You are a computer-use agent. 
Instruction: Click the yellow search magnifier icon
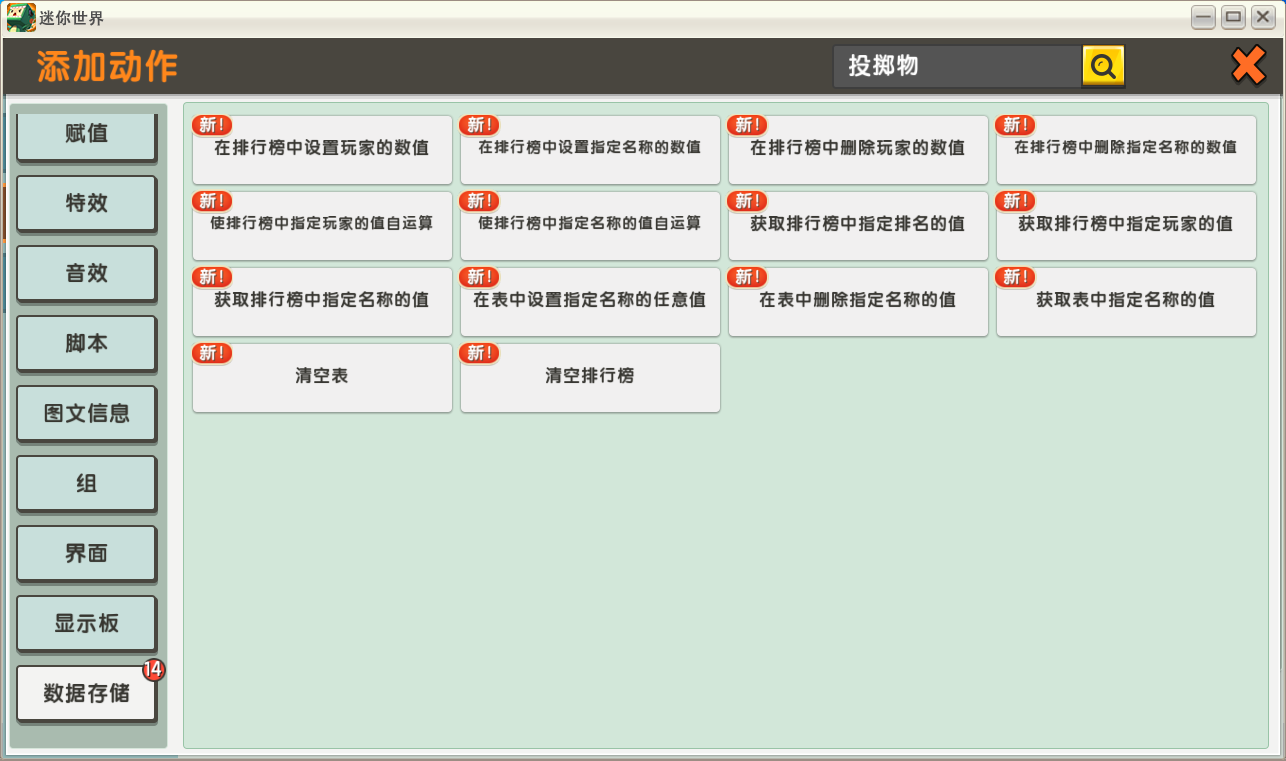(x=1103, y=67)
